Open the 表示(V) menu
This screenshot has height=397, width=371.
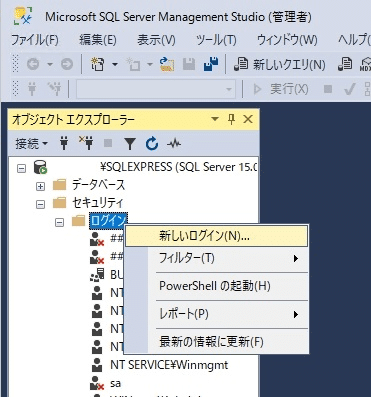(156, 40)
